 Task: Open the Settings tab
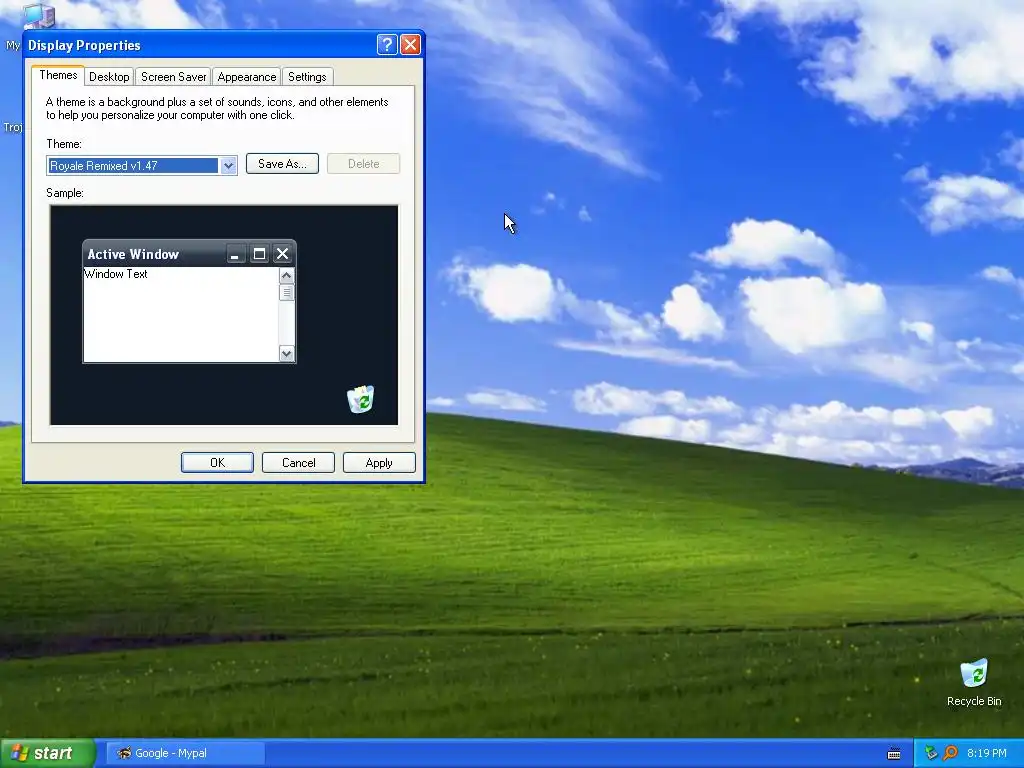307,77
